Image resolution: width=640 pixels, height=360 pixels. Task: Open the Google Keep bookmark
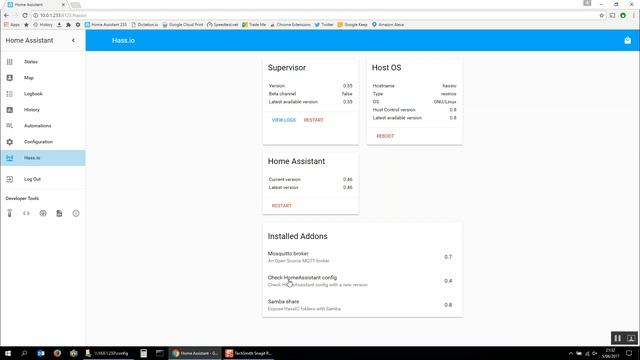click(x=352, y=24)
